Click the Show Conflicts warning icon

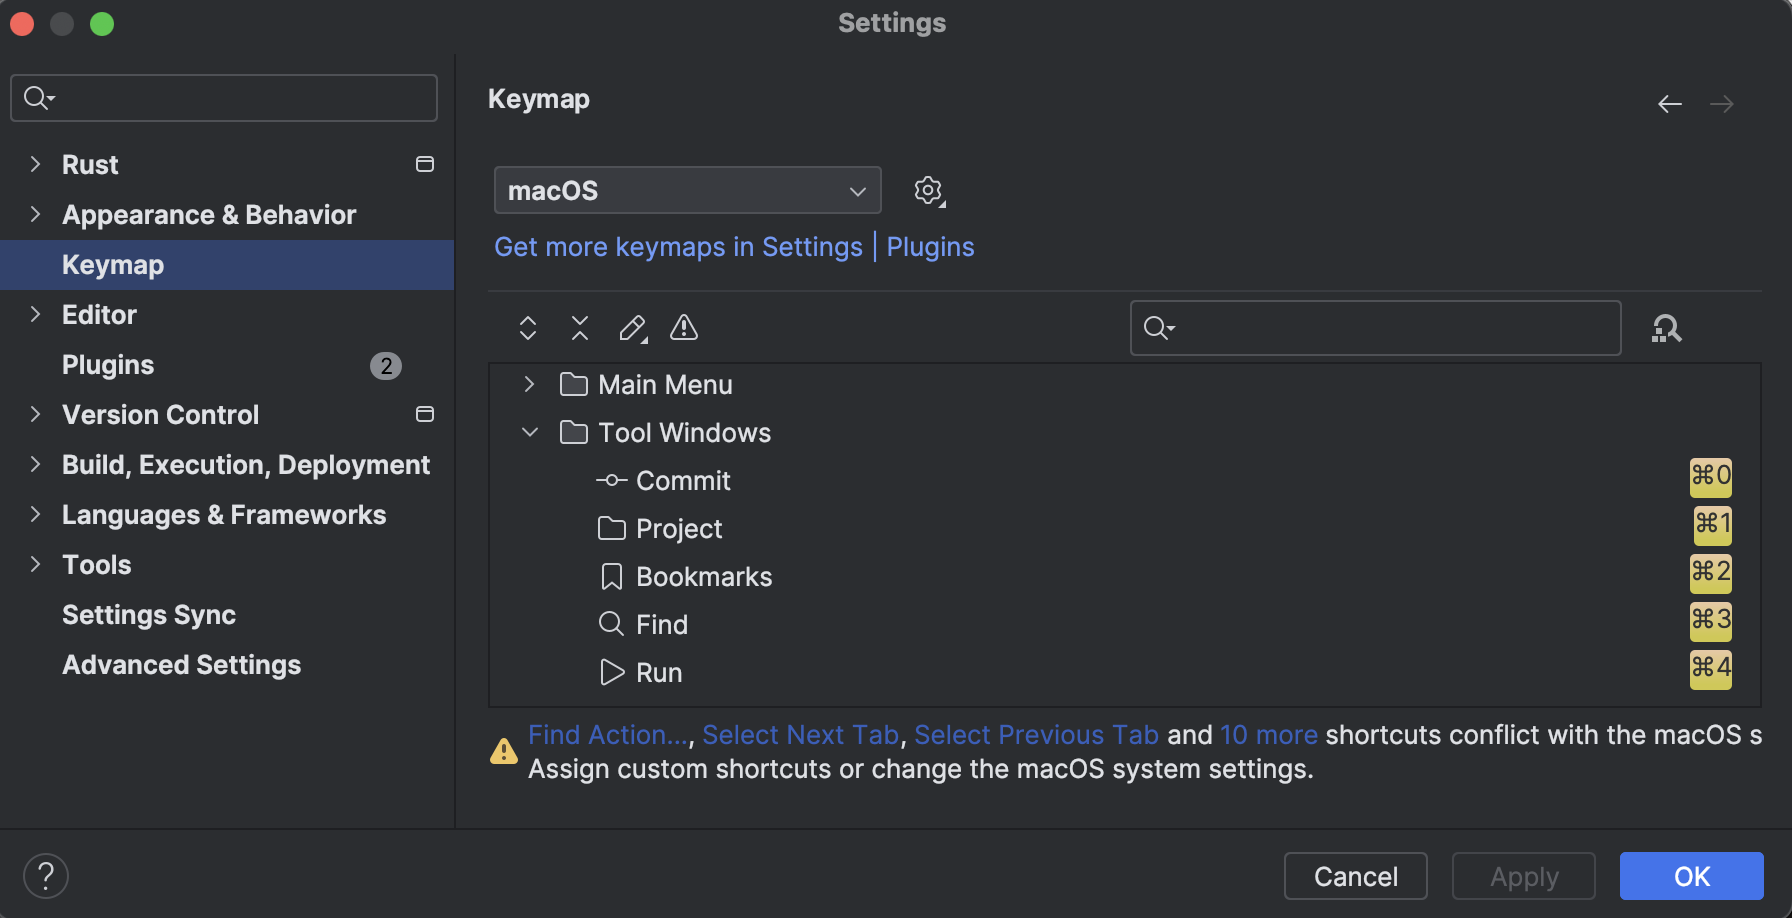pos(683,328)
